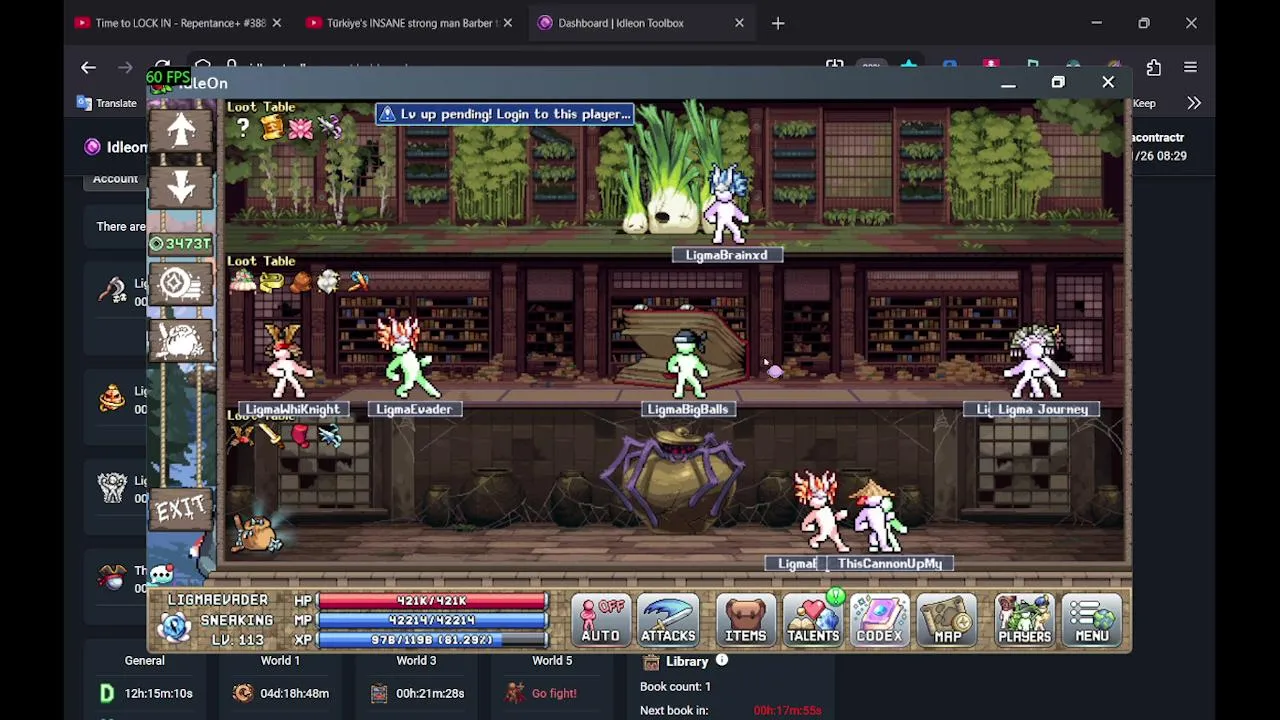Click the Go fight! link under World 5
The image size is (1280, 720).
point(554,693)
